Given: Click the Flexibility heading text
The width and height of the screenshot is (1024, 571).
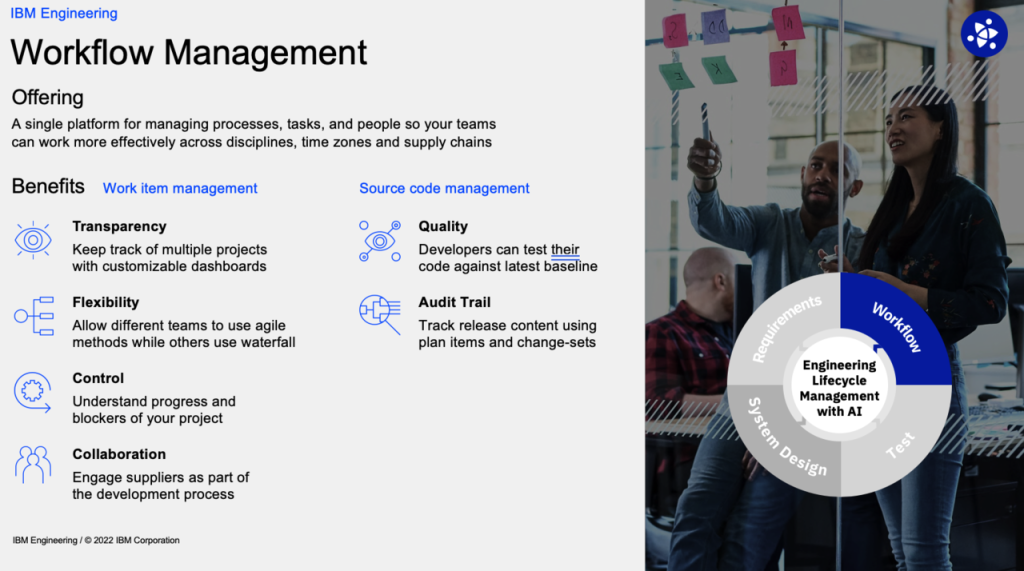Looking at the screenshot, I should (106, 302).
